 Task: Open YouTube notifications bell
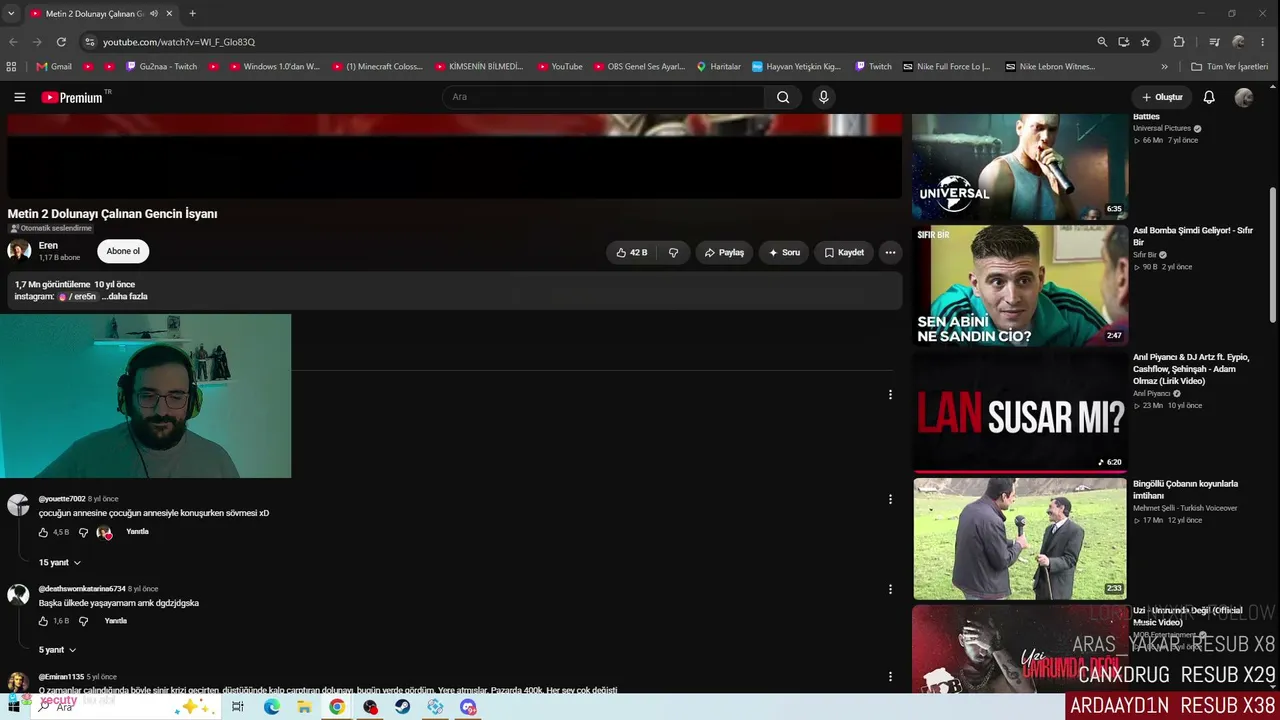coord(1209,97)
